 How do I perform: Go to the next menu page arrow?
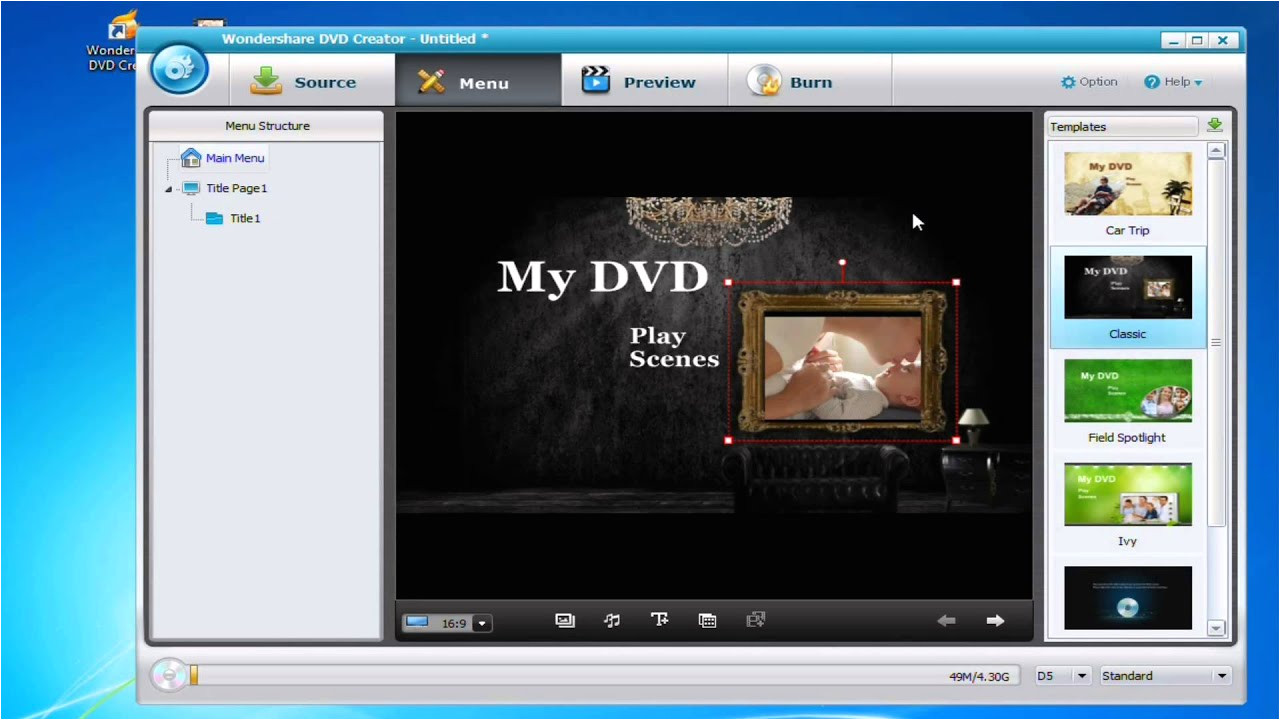995,621
